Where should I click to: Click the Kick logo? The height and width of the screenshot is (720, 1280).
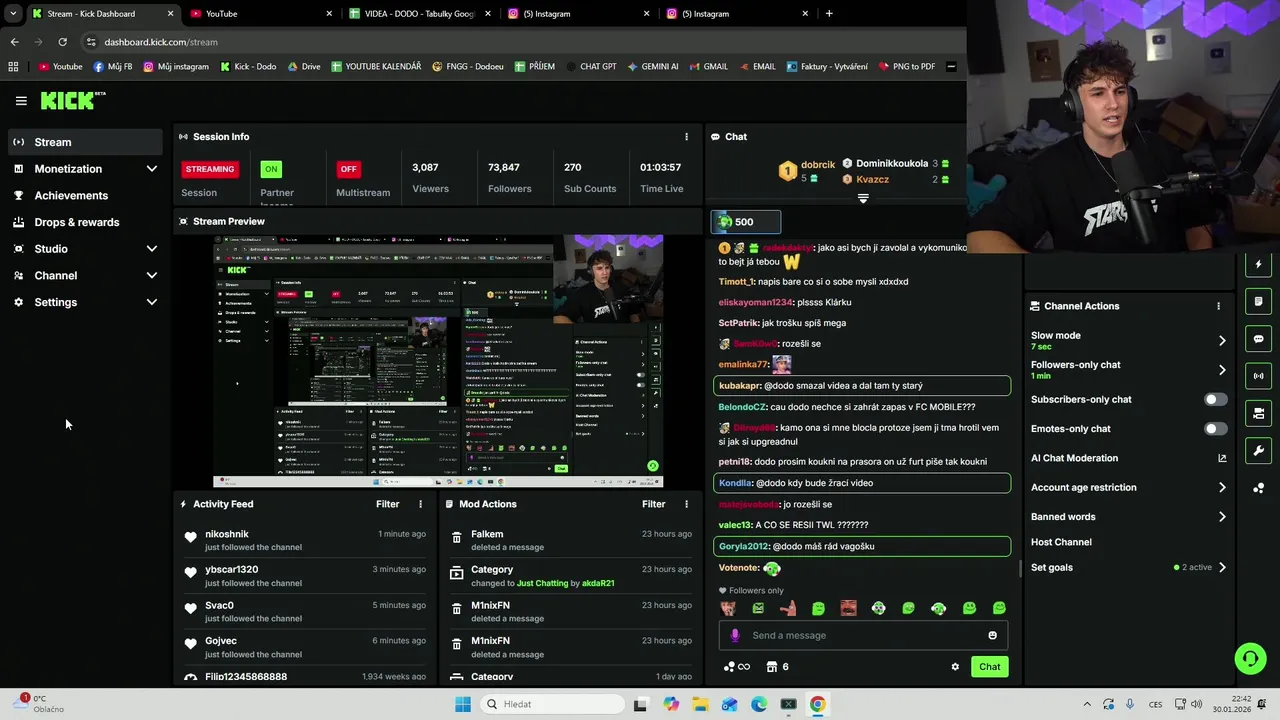click(72, 100)
